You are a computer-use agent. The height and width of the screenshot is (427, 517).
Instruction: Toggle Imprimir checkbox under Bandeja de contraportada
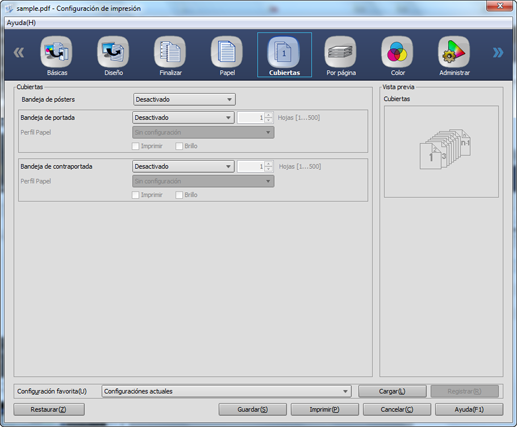(135, 195)
